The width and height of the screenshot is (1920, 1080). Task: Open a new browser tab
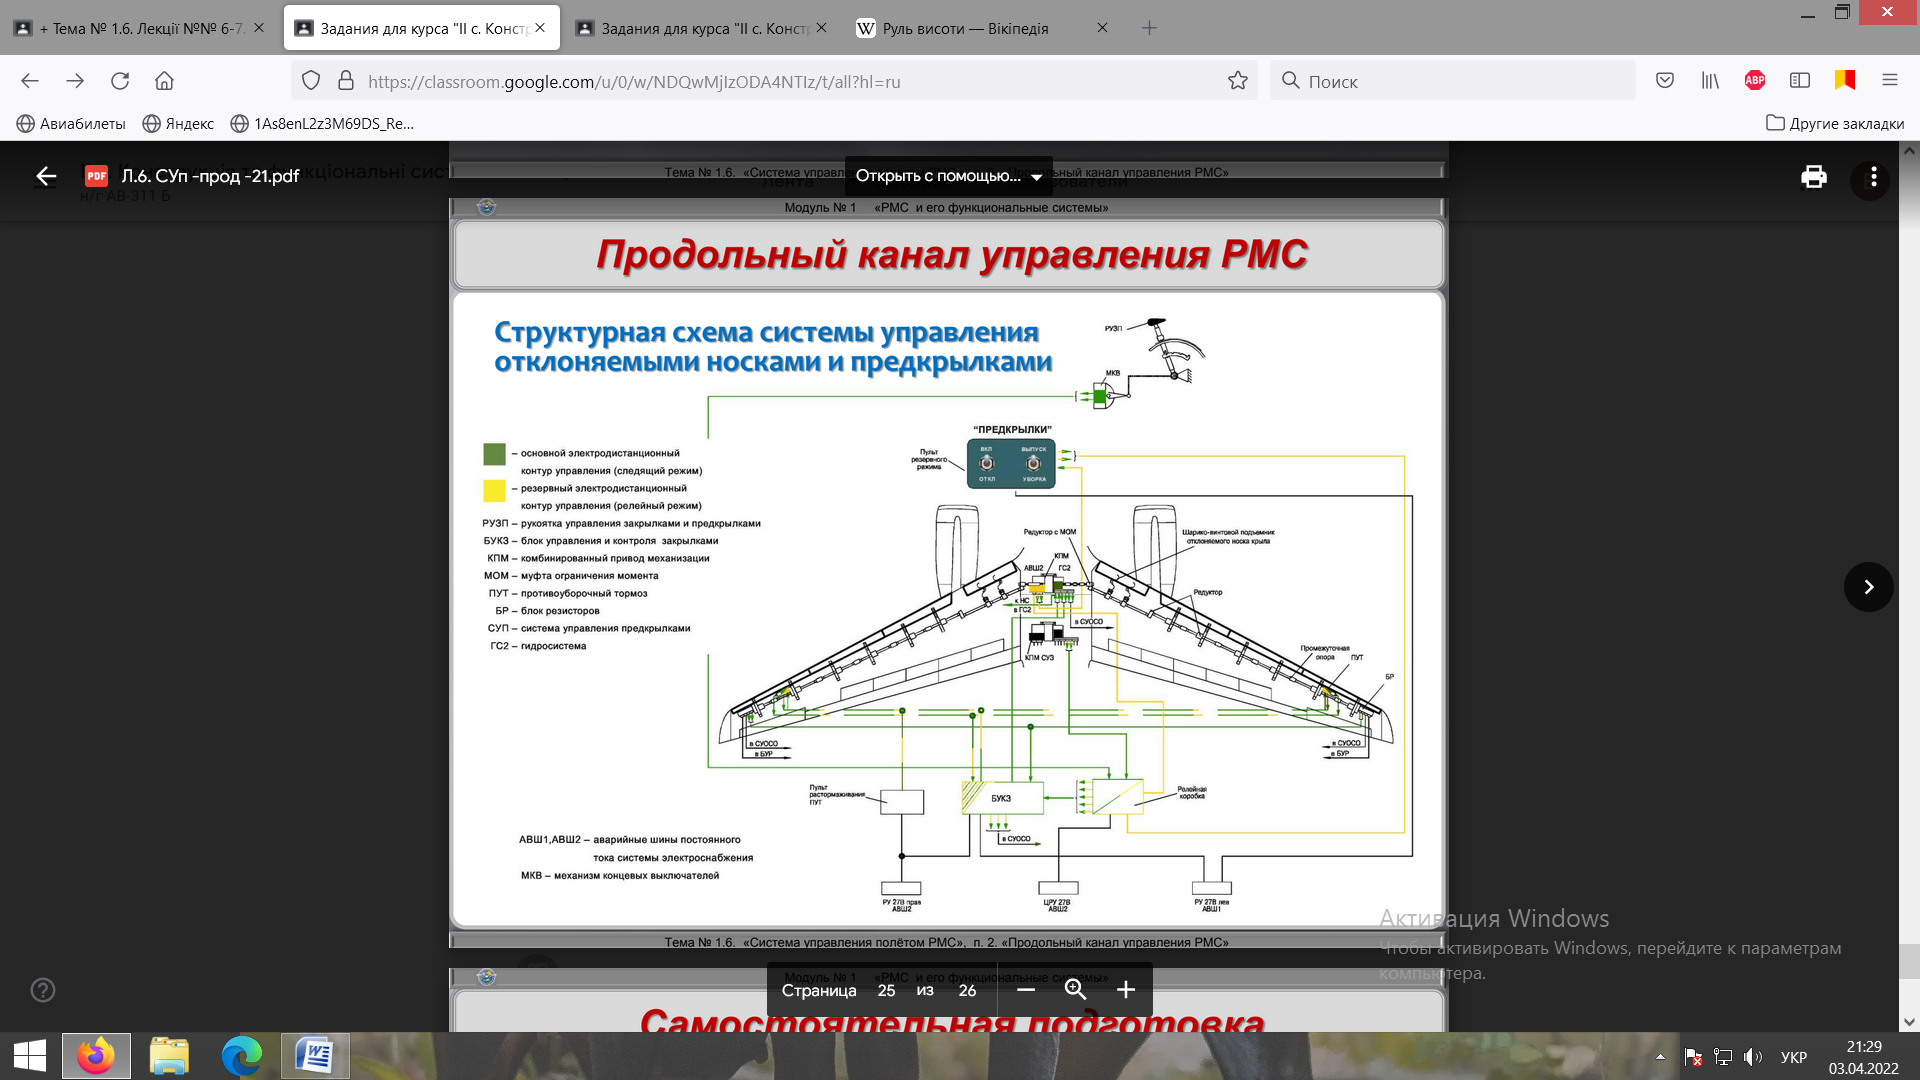click(x=1149, y=28)
